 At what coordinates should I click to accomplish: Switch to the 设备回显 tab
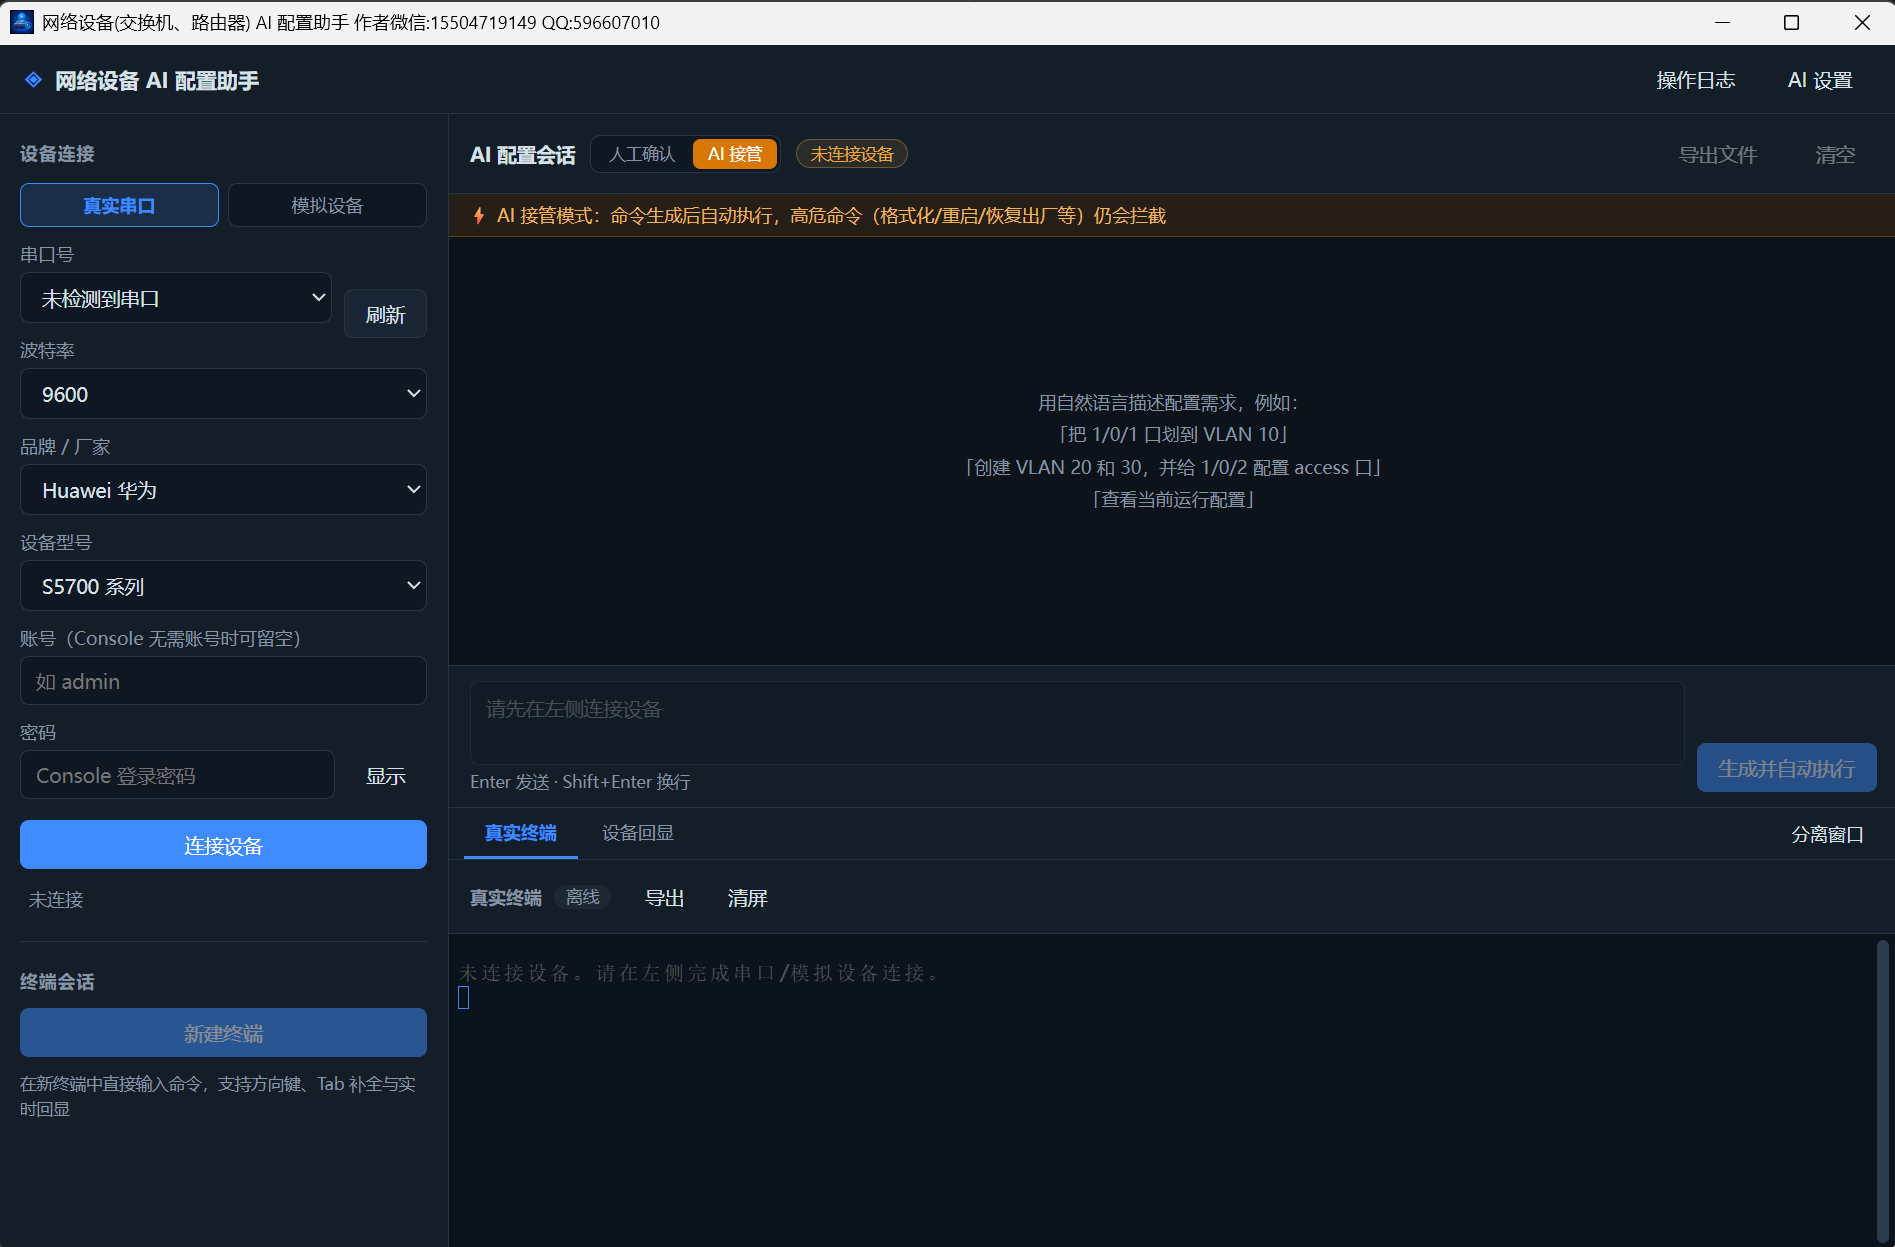[638, 833]
